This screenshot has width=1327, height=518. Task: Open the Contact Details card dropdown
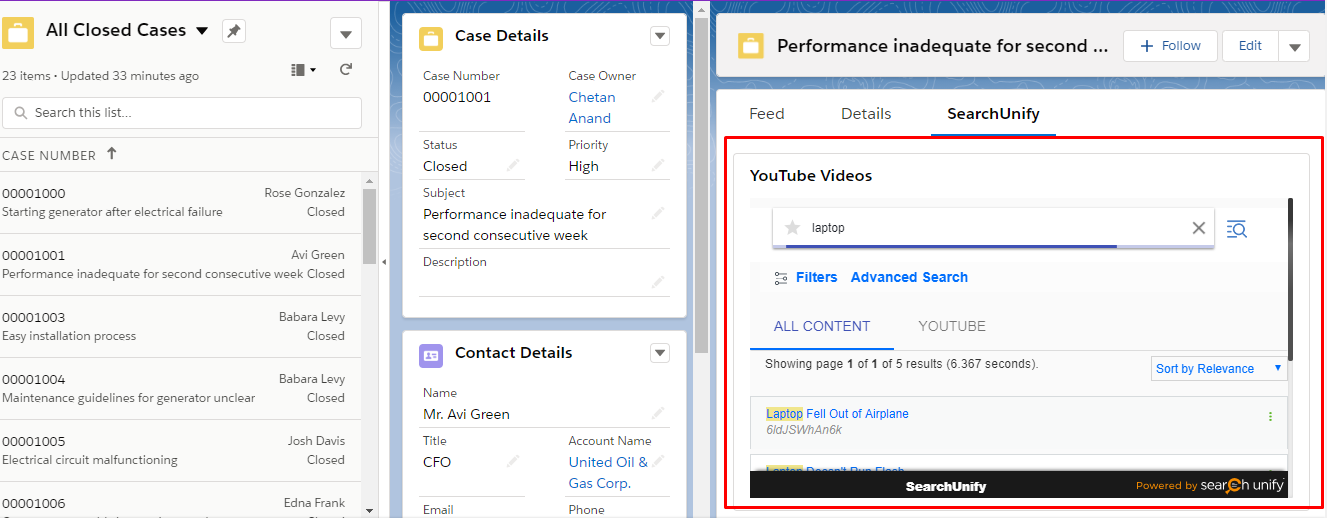pos(659,353)
